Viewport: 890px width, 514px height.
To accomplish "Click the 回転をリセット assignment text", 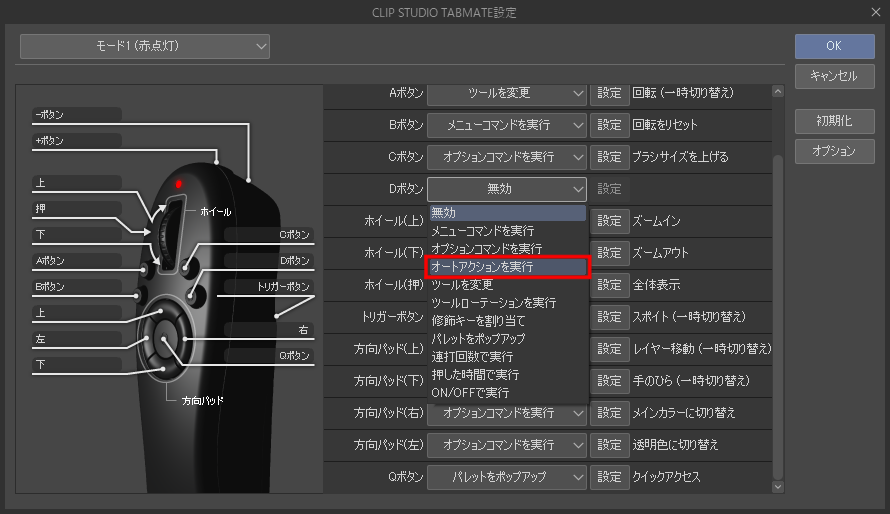I will [665, 125].
